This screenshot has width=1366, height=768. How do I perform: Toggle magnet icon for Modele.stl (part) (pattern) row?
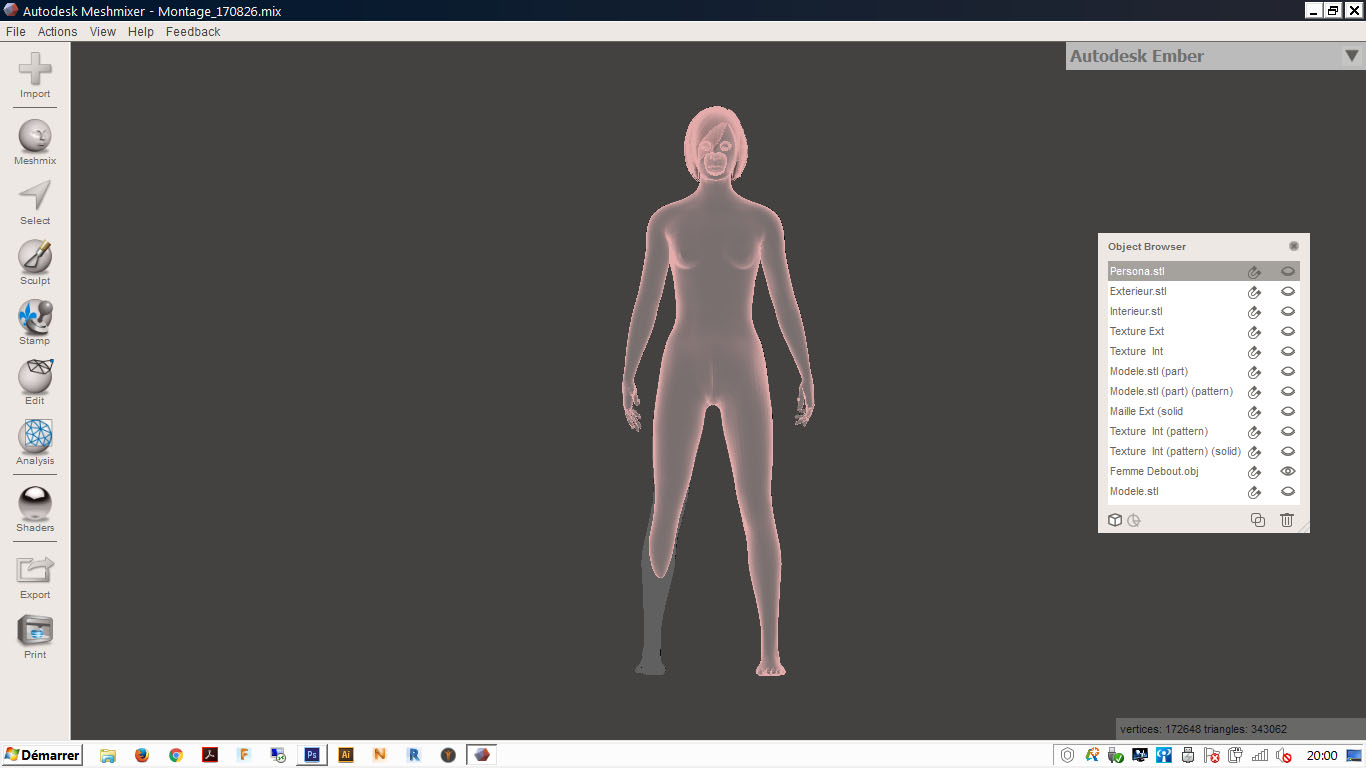[x=1254, y=392]
